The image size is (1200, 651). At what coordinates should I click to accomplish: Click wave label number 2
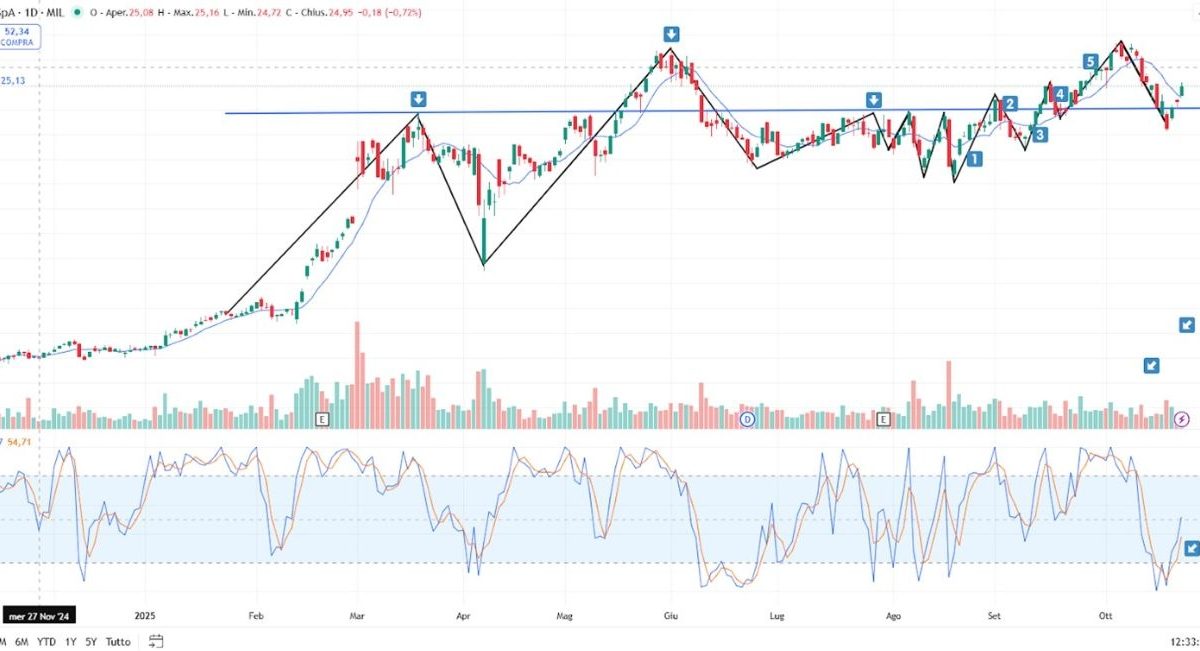point(1011,104)
